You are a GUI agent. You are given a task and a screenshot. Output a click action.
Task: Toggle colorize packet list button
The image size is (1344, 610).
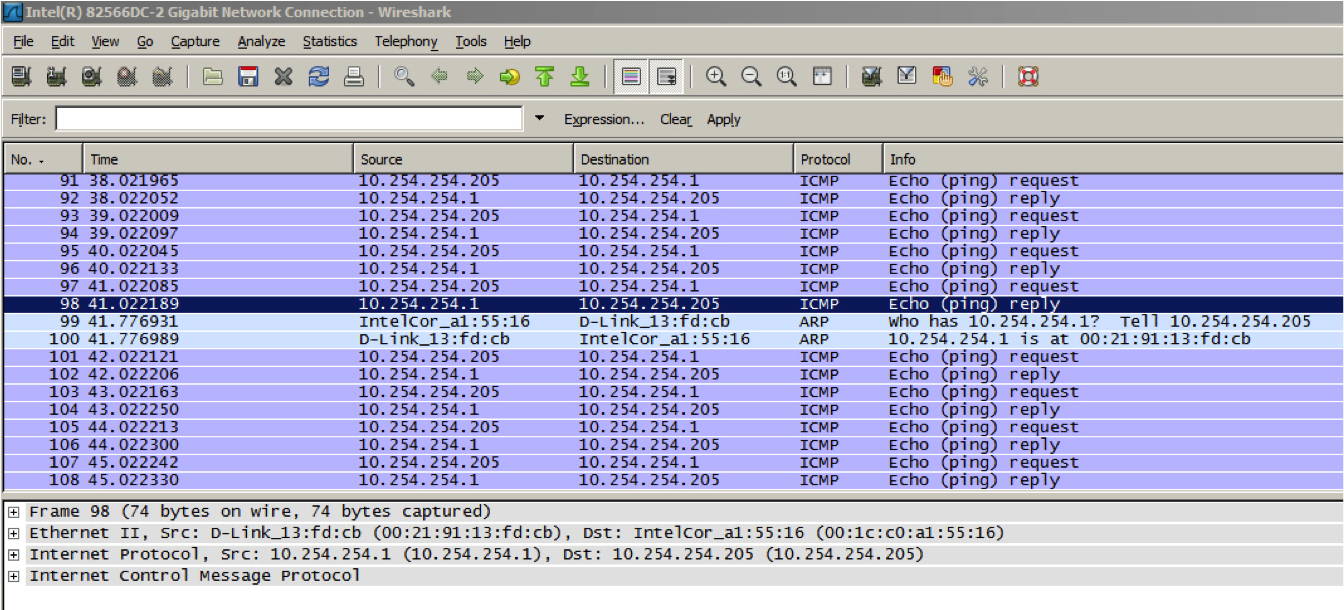tap(631, 77)
